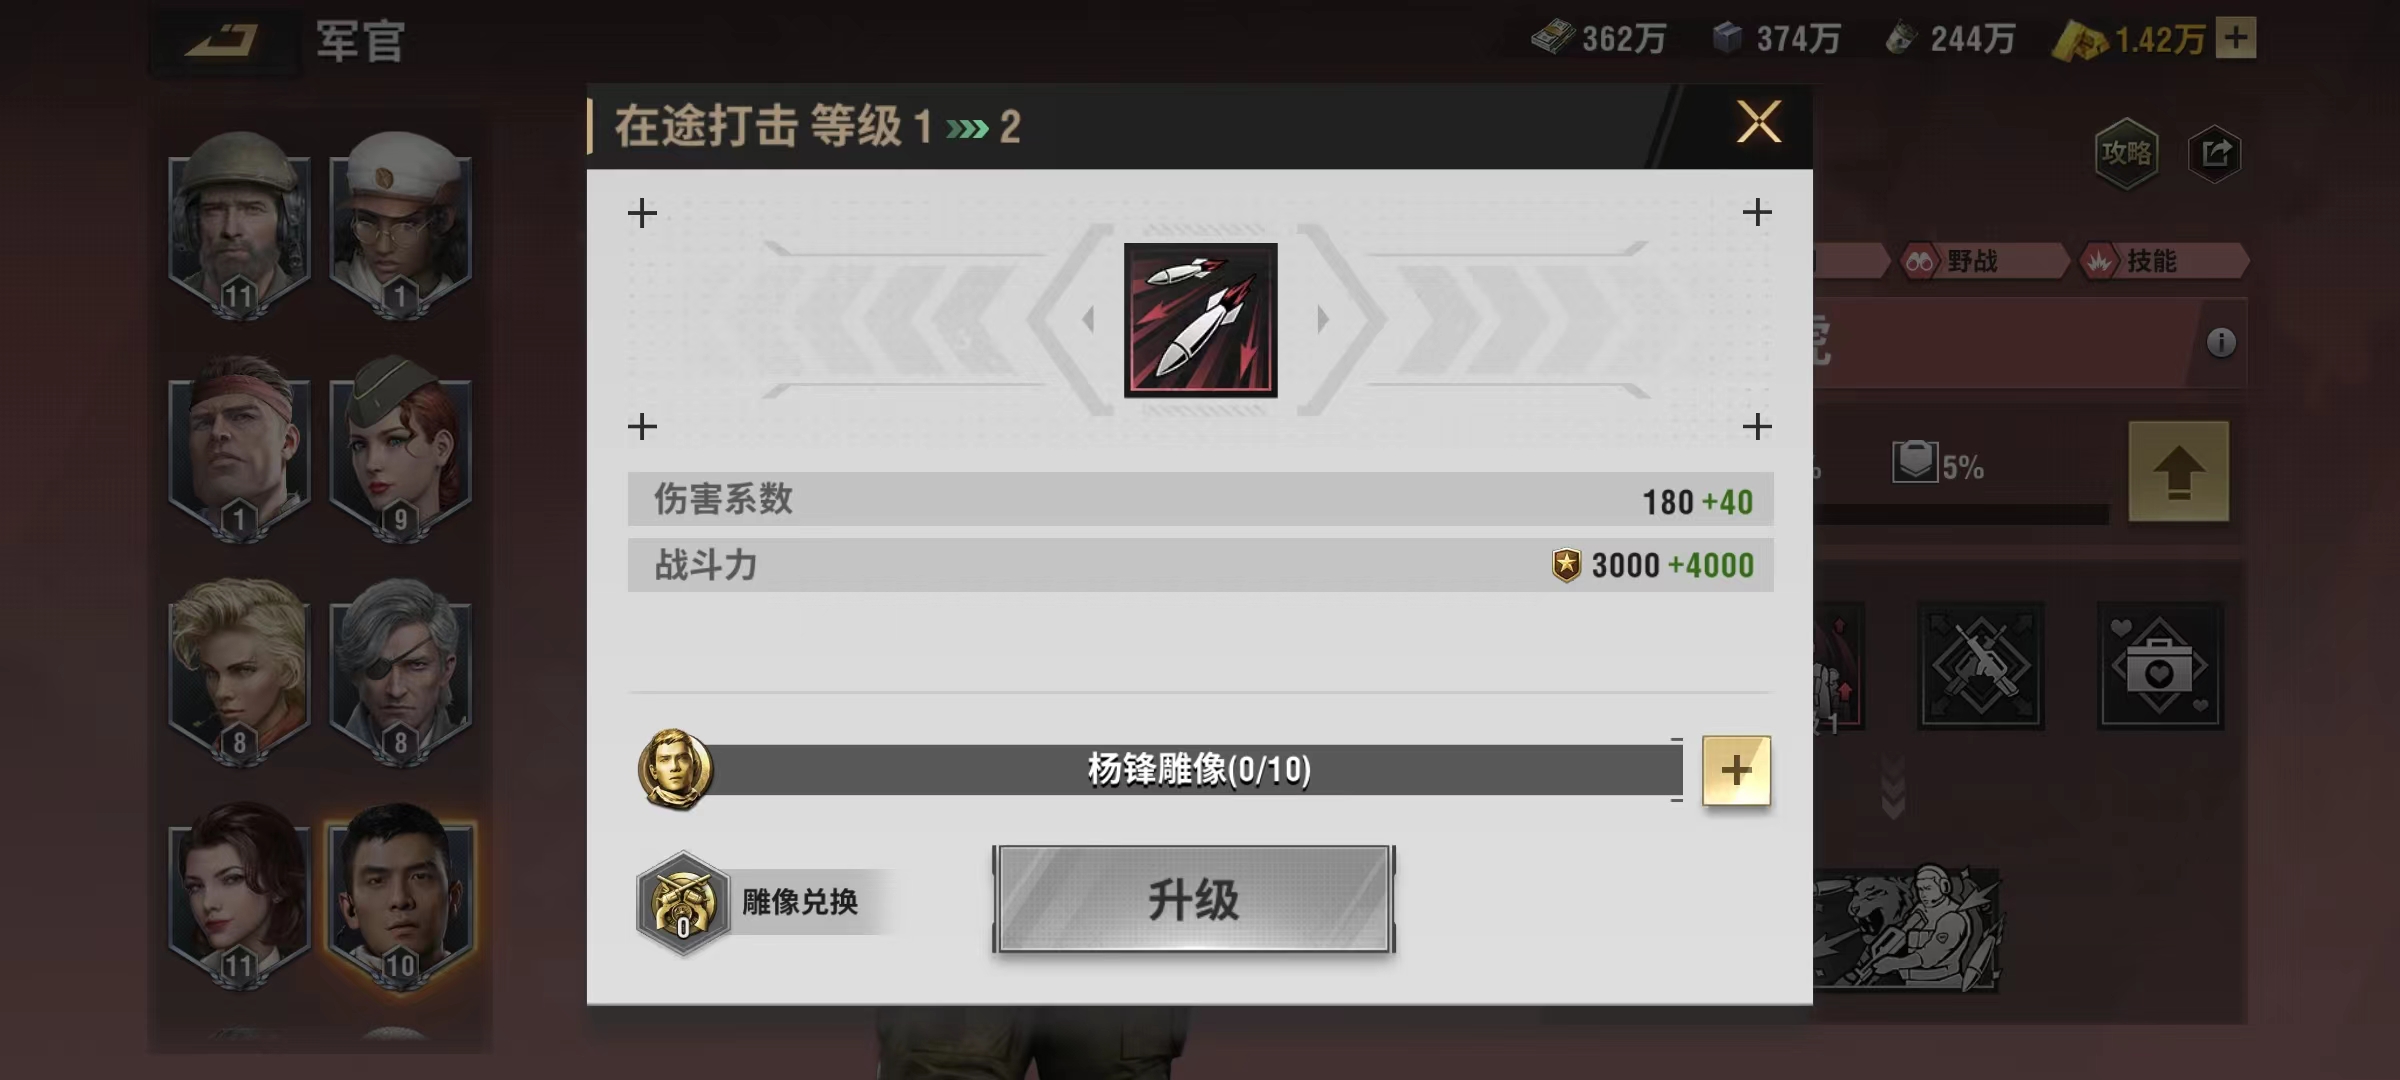Add gold with the top plus button
The image size is (2400, 1080).
coord(2236,38)
